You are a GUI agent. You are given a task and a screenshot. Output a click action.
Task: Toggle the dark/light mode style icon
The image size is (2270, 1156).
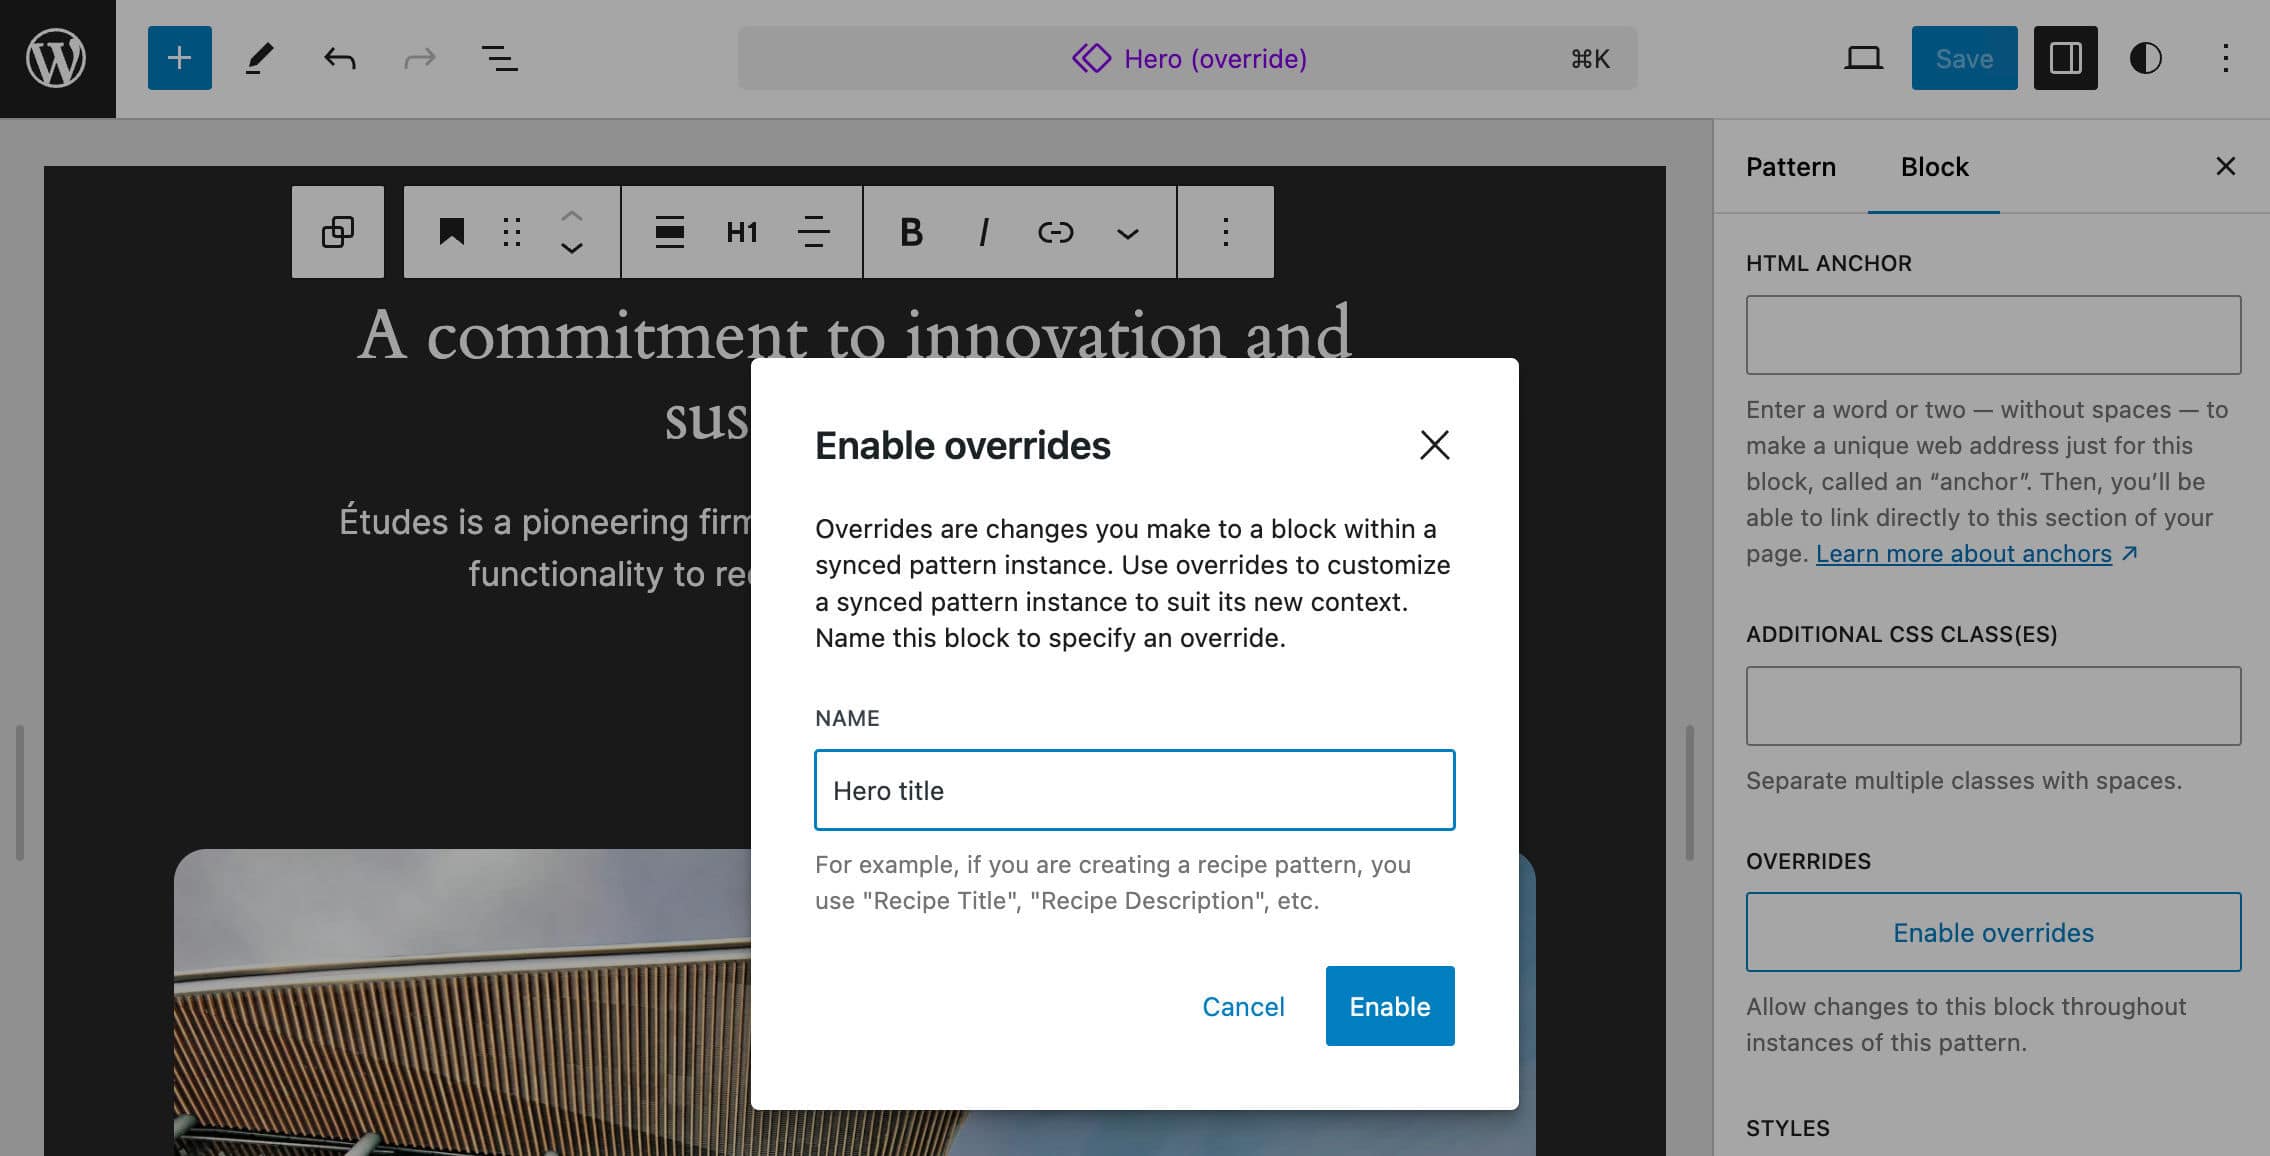(2146, 58)
